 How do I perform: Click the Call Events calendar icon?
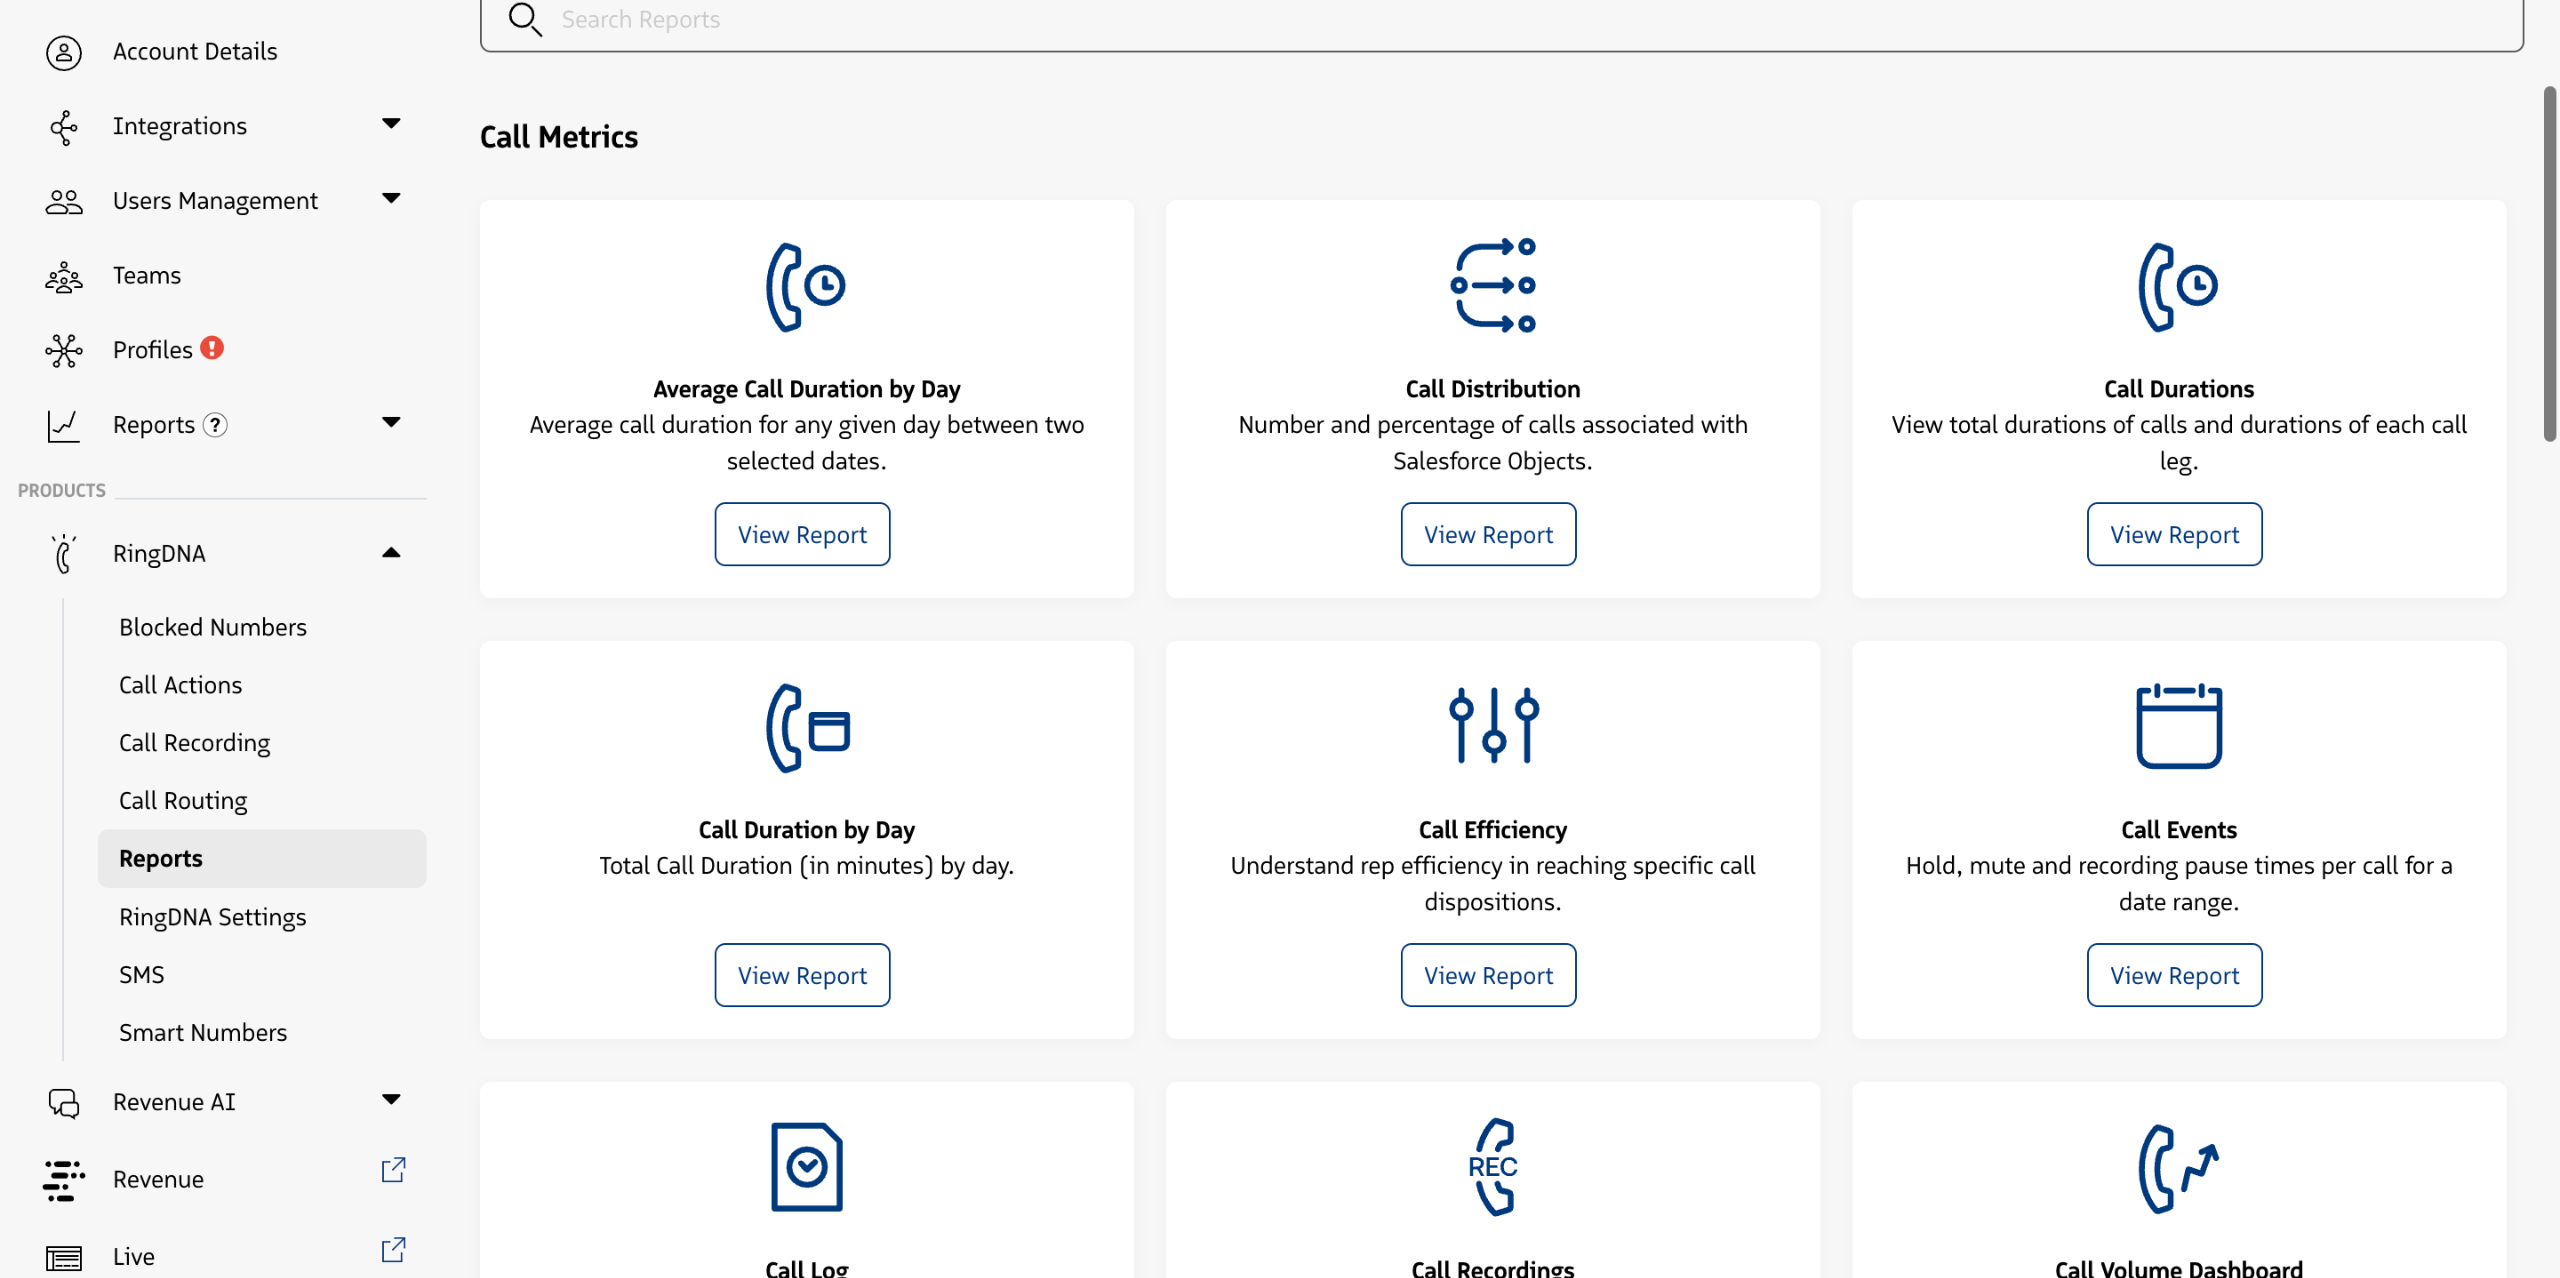[x=2178, y=726]
